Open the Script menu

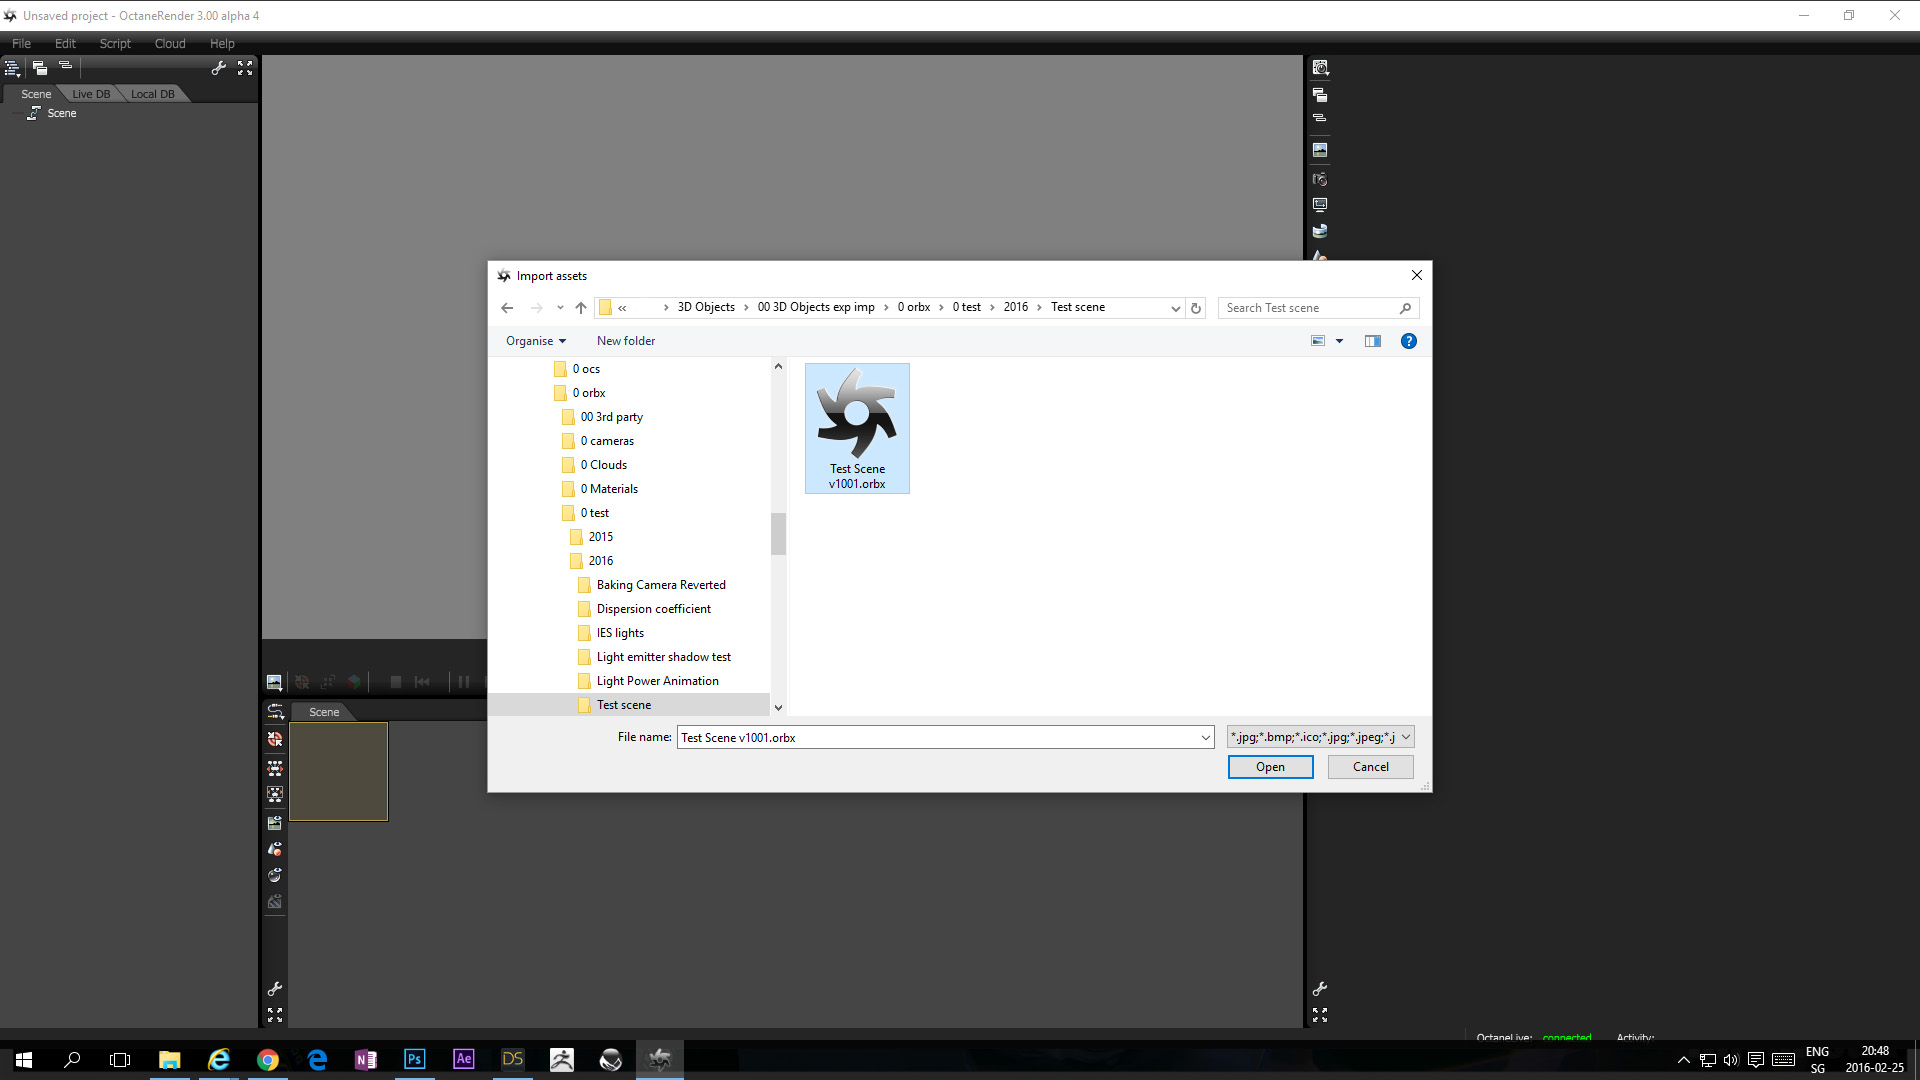click(115, 43)
